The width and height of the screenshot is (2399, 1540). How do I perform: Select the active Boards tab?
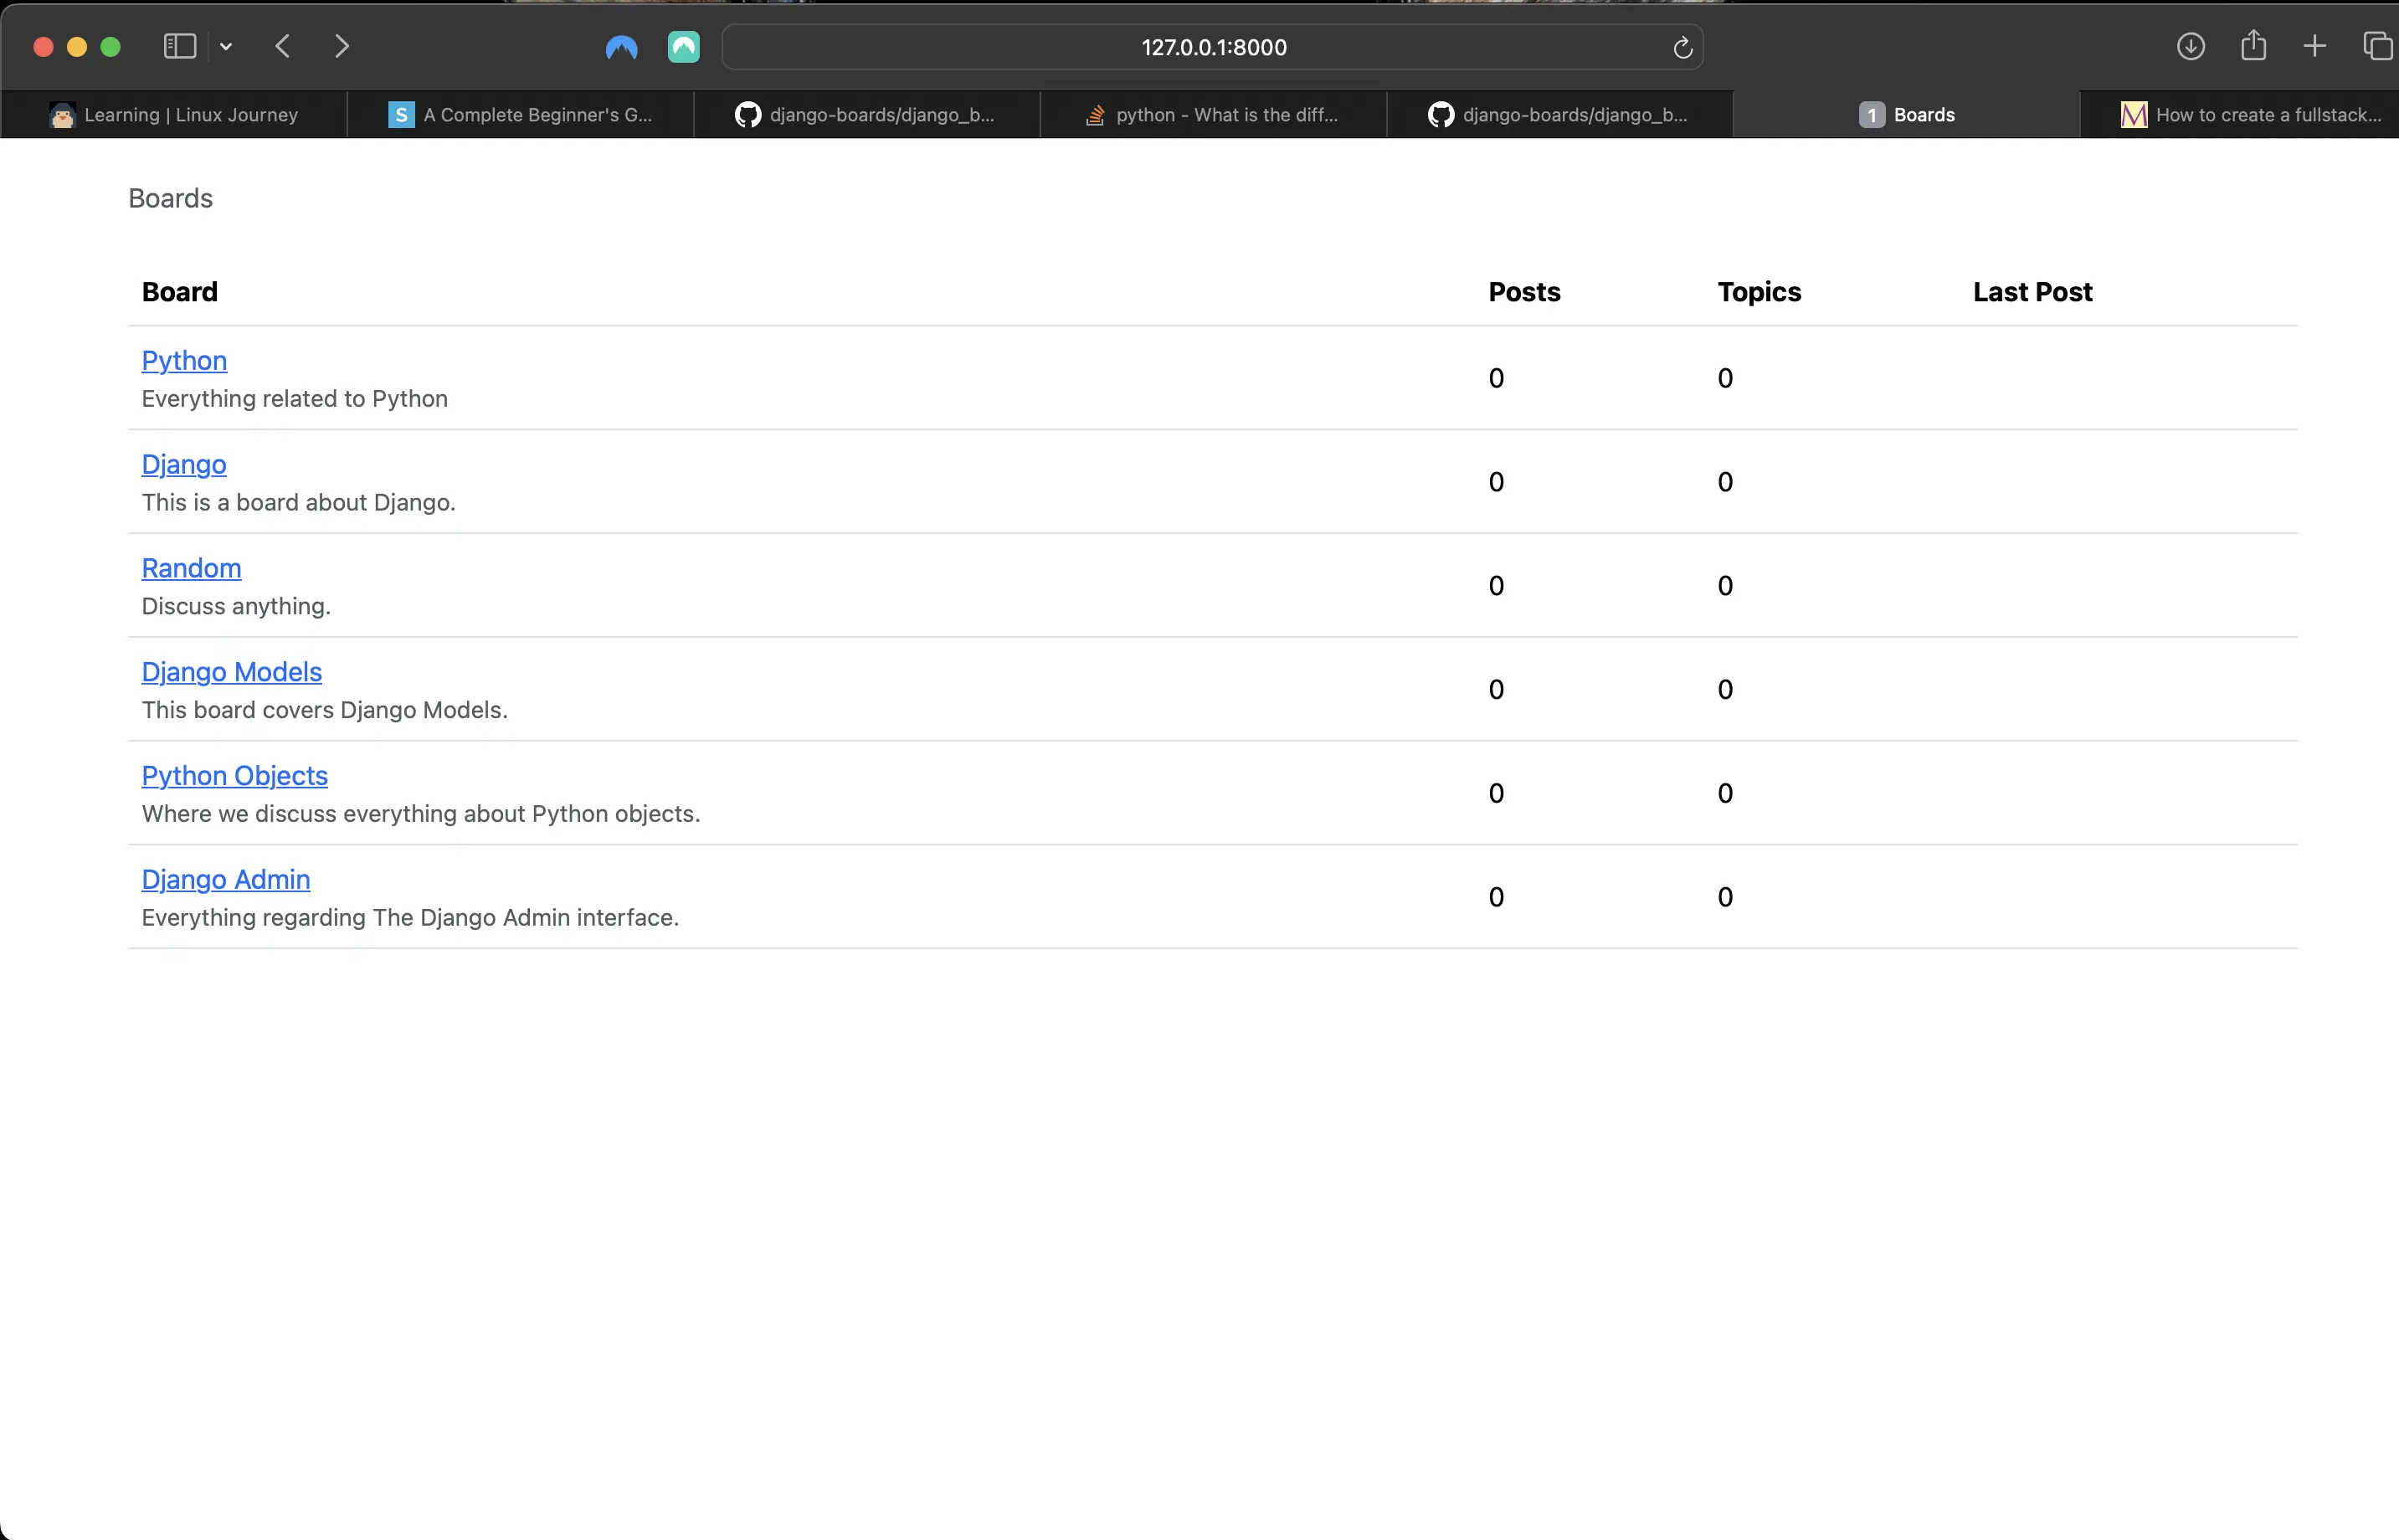[1906, 115]
